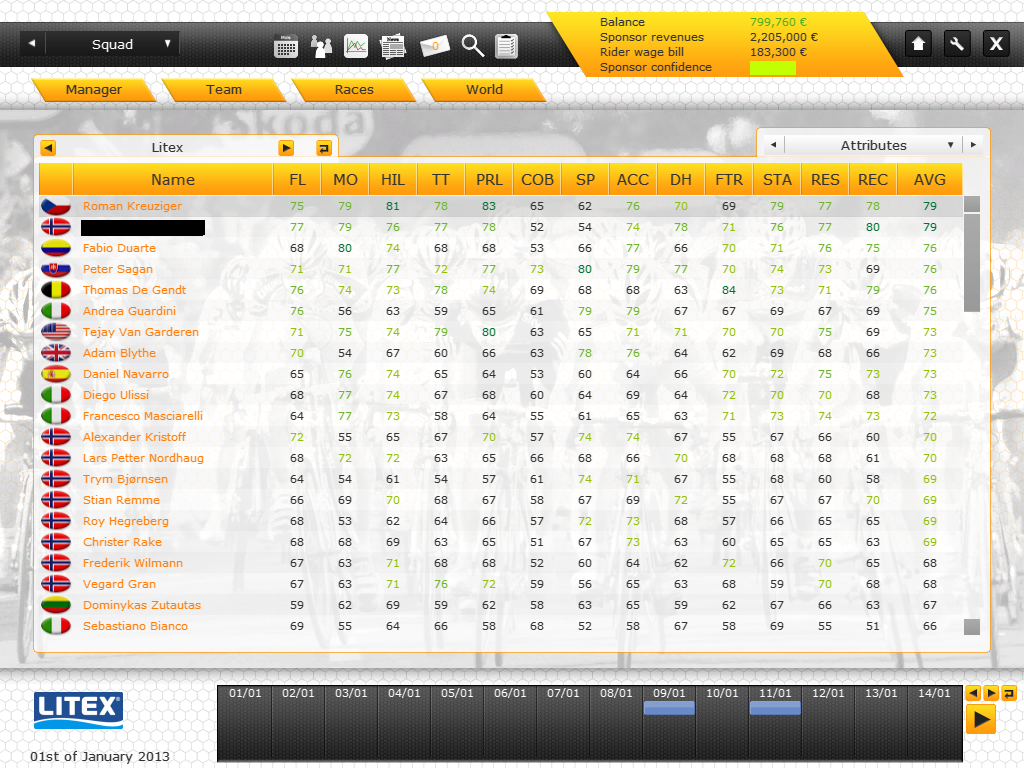Screen dimensions: 1024x768
Task: Click the 09/01 event marker in timeline
Action: pyautogui.click(x=669, y=708)
